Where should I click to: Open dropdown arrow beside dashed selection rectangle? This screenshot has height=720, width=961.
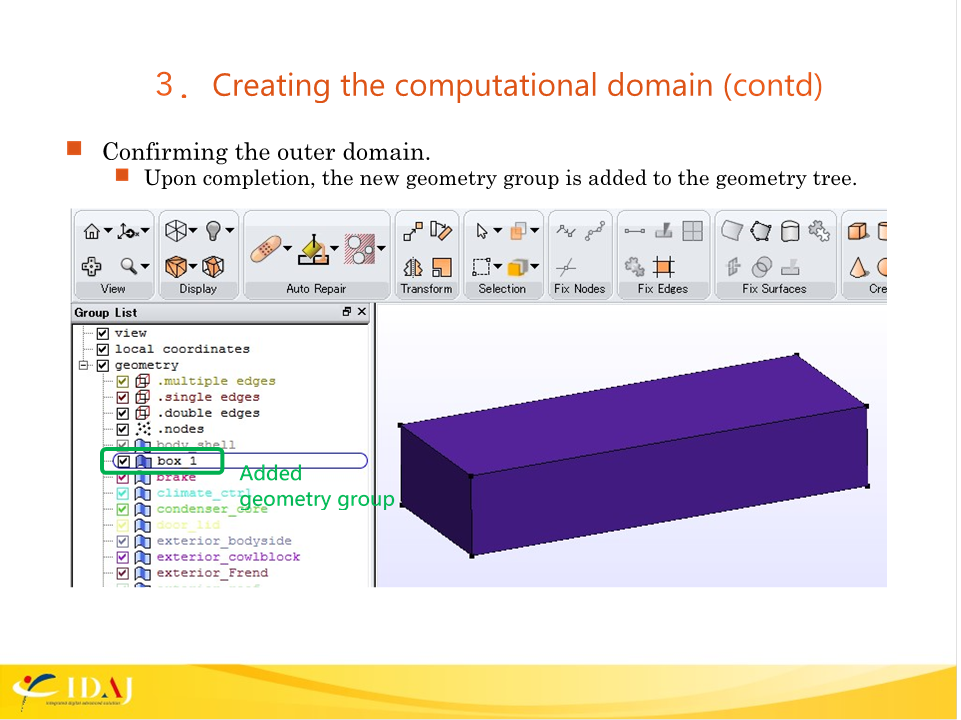[499, 267]
